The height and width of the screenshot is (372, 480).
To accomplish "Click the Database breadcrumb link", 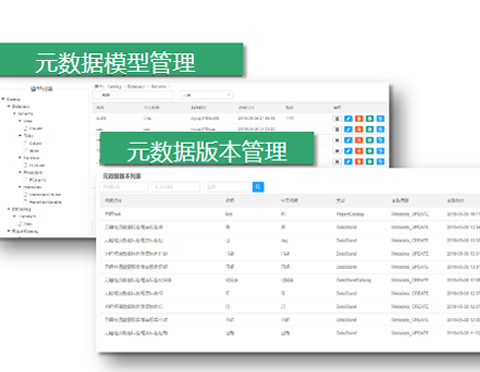I will (x=136, y=86).
